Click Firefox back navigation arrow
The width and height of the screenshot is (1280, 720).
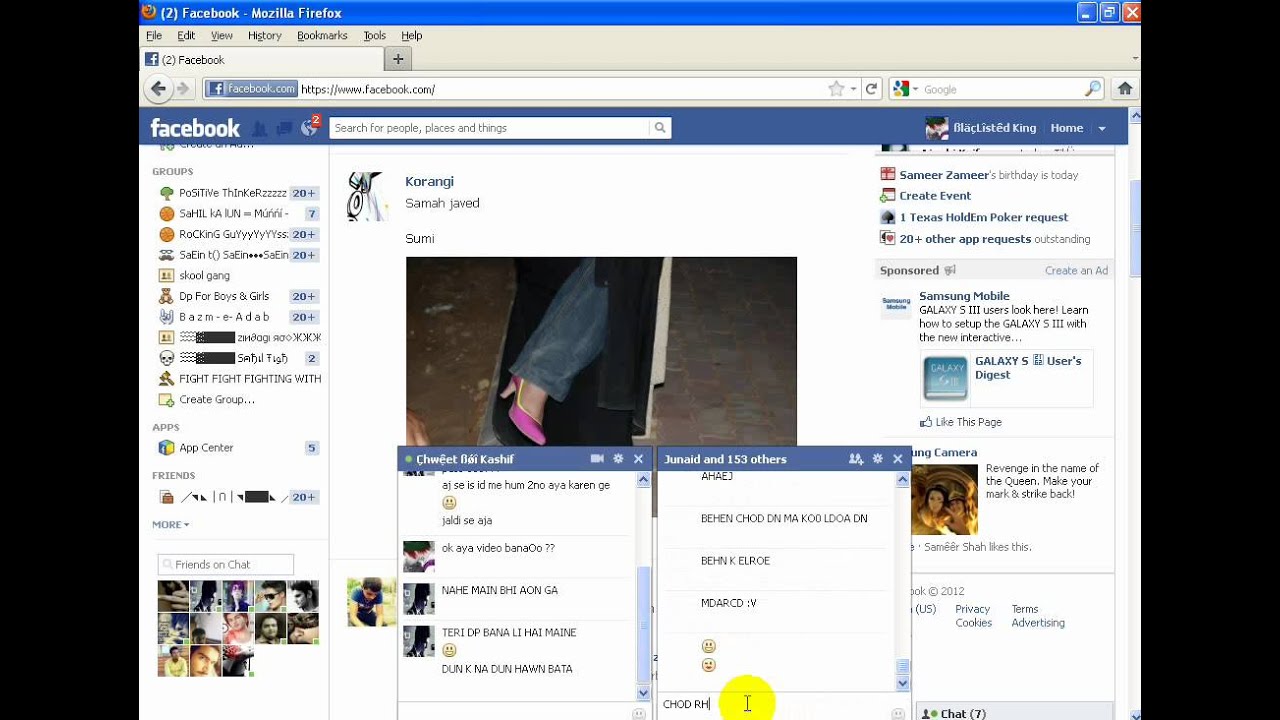tap(158, 89)
